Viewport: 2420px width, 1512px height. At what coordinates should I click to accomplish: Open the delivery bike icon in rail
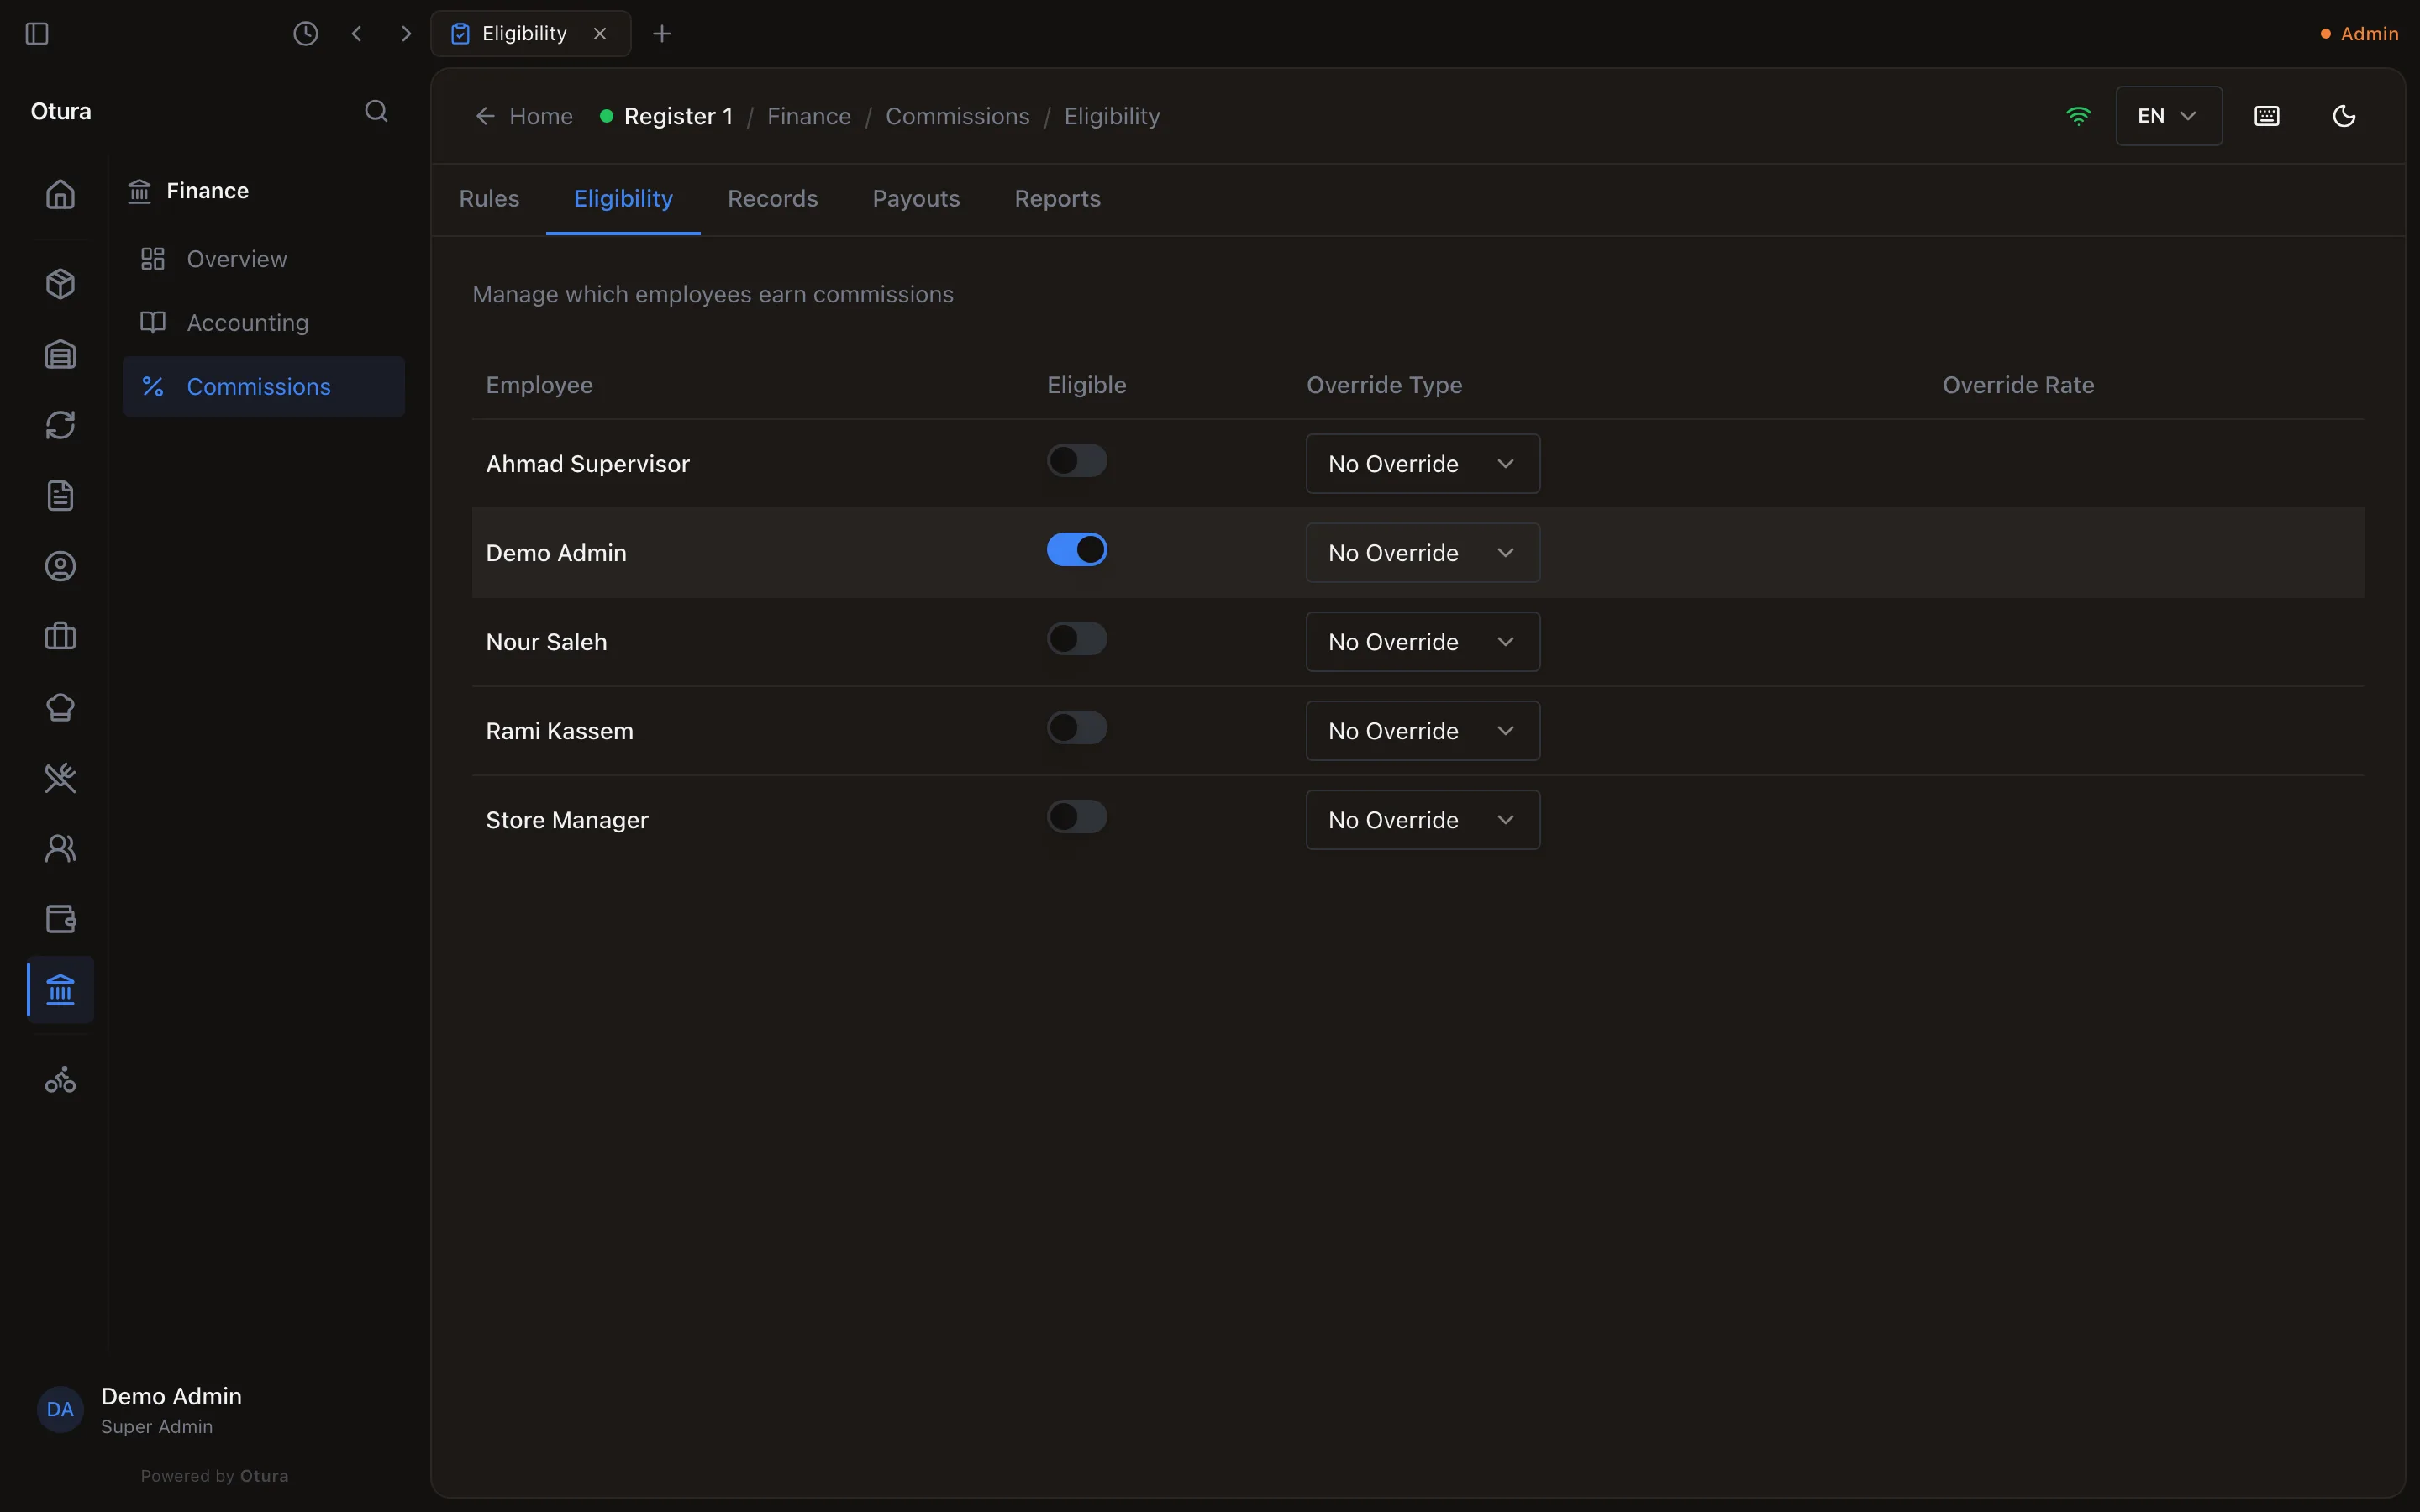61,1080
